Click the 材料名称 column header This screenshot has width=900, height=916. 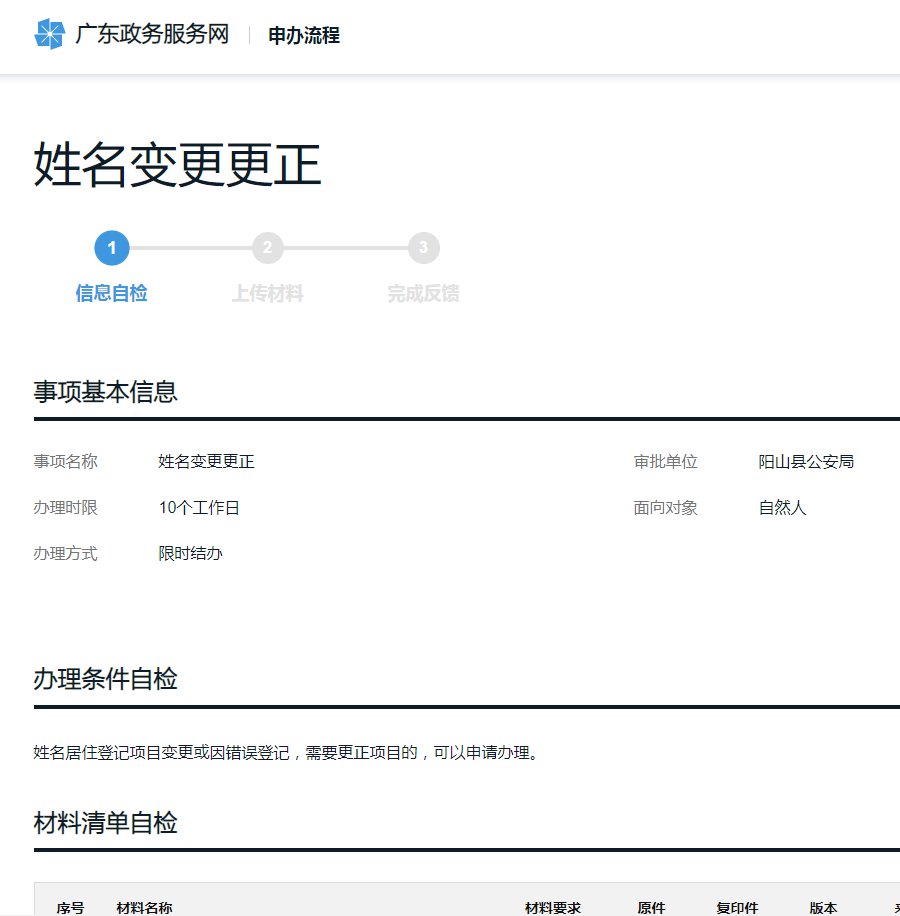click(144, 908)
